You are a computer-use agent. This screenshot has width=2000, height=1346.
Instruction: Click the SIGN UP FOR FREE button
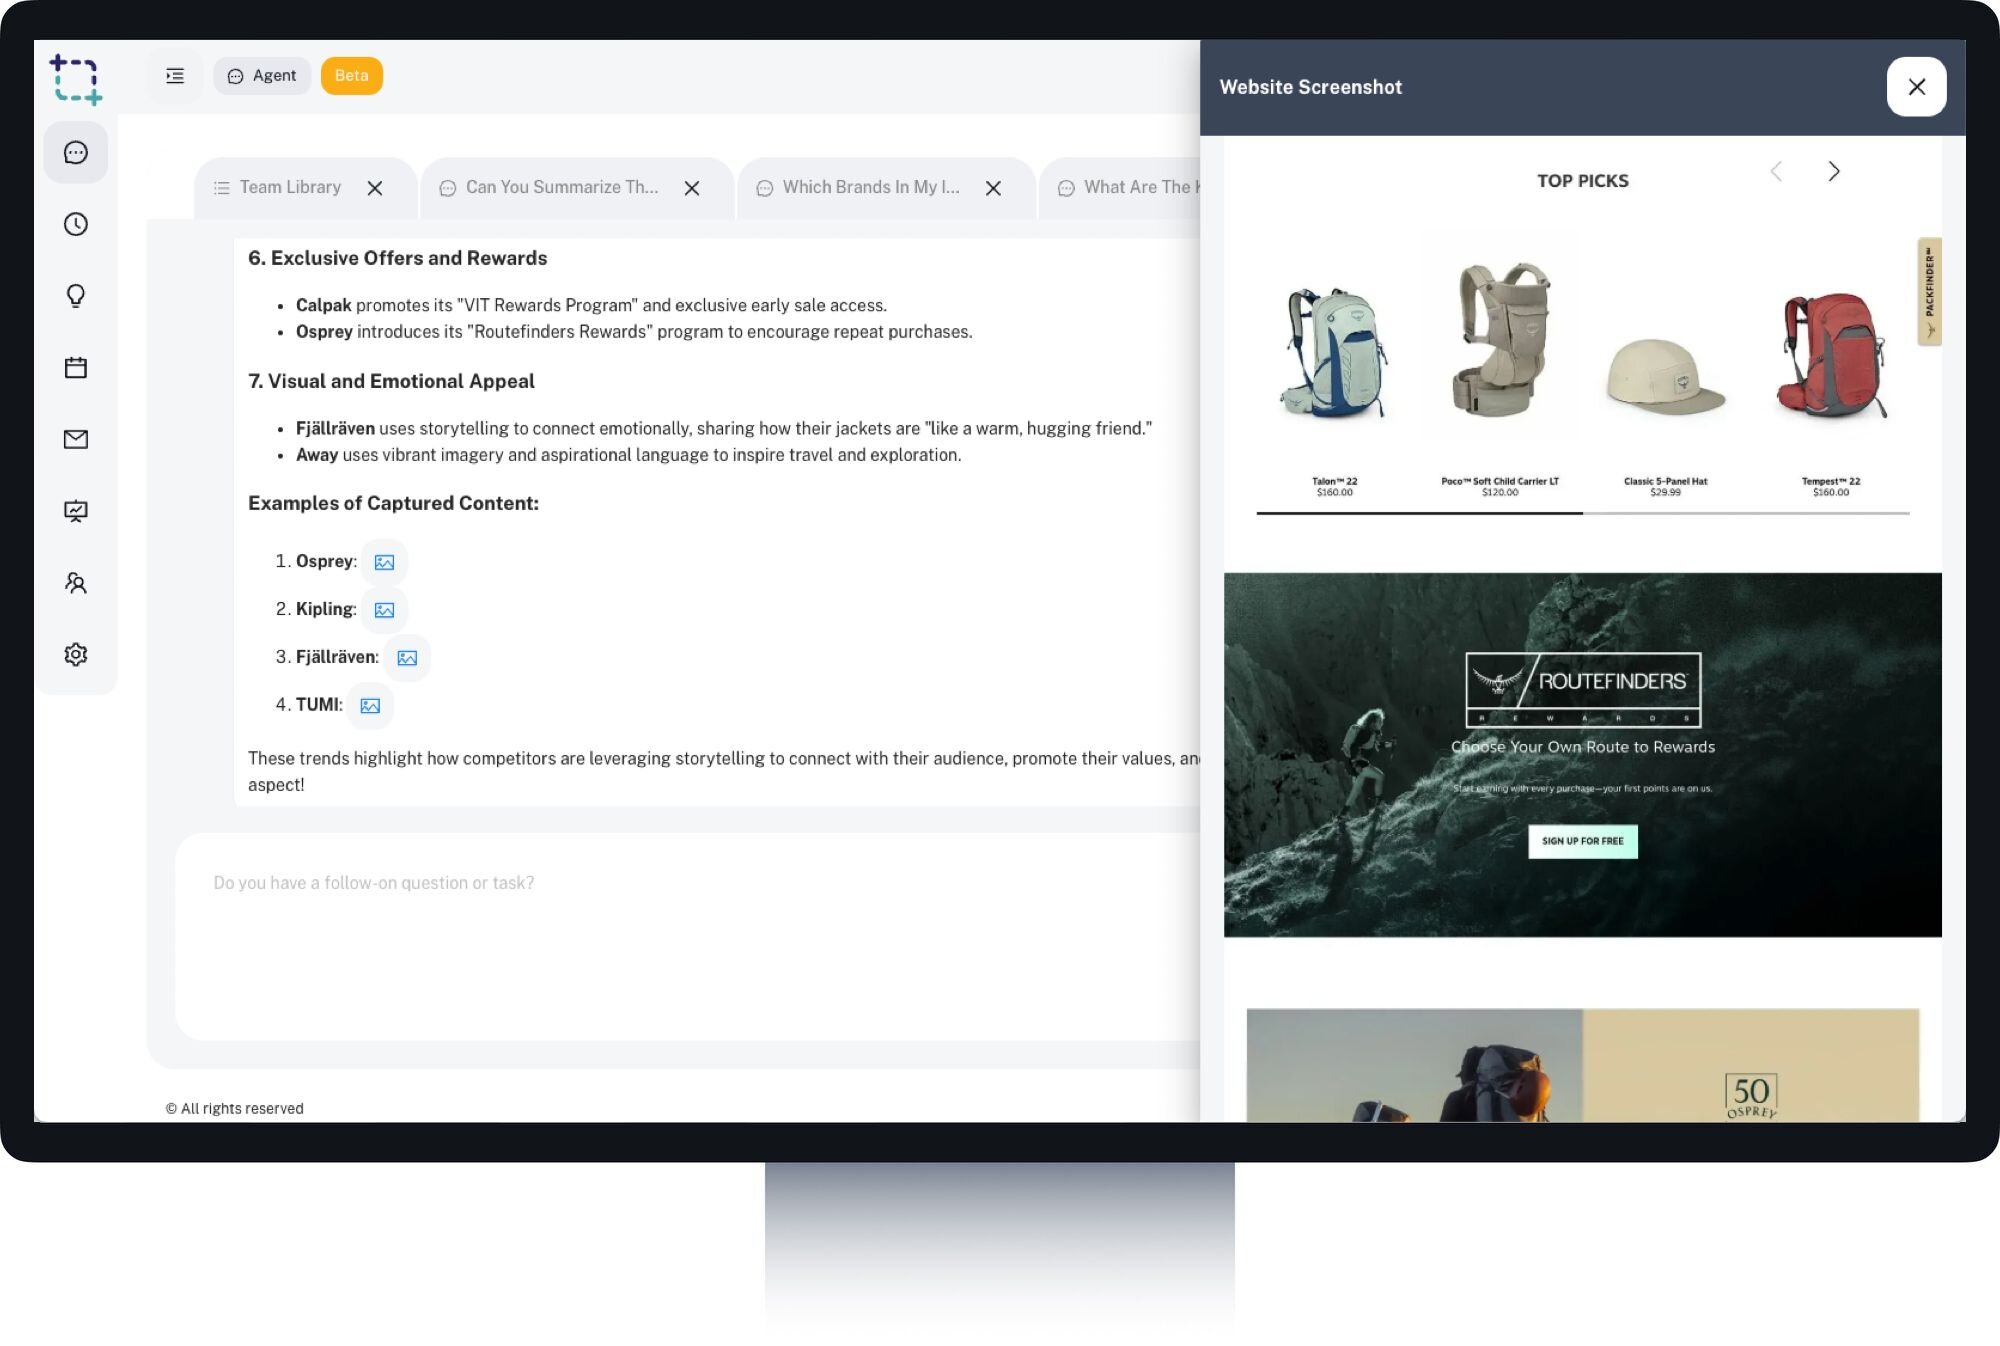[x=1582, y=841]
